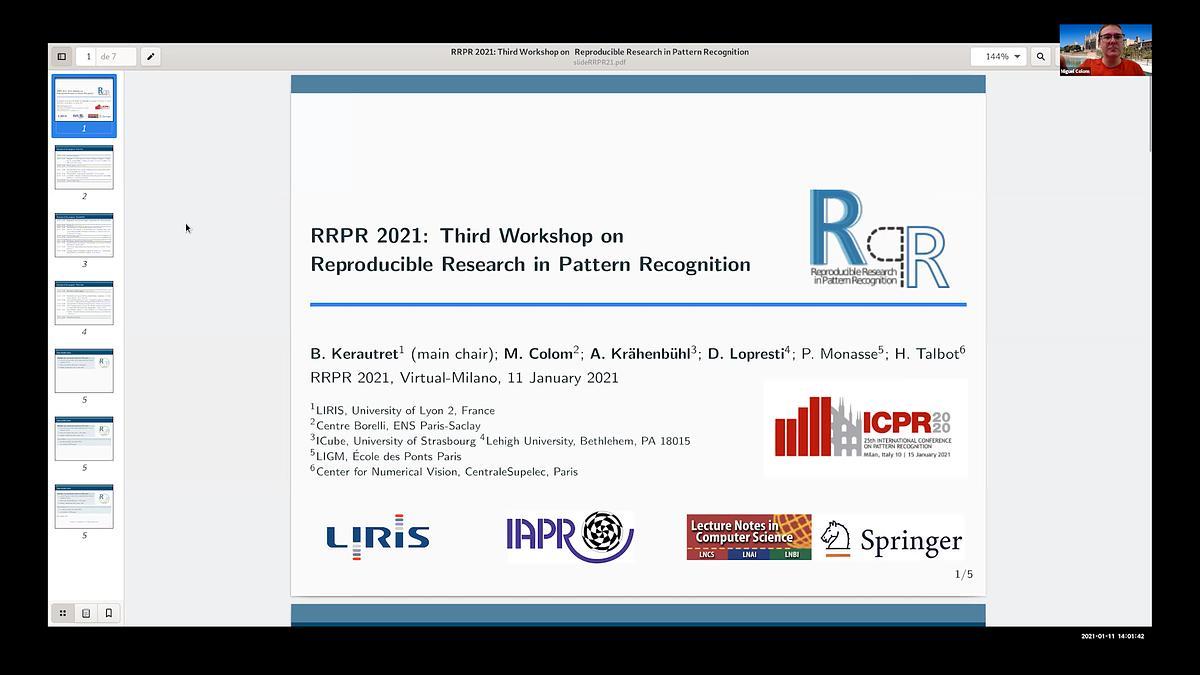Toggle the sidebar panel button

(x=61, y=57)
